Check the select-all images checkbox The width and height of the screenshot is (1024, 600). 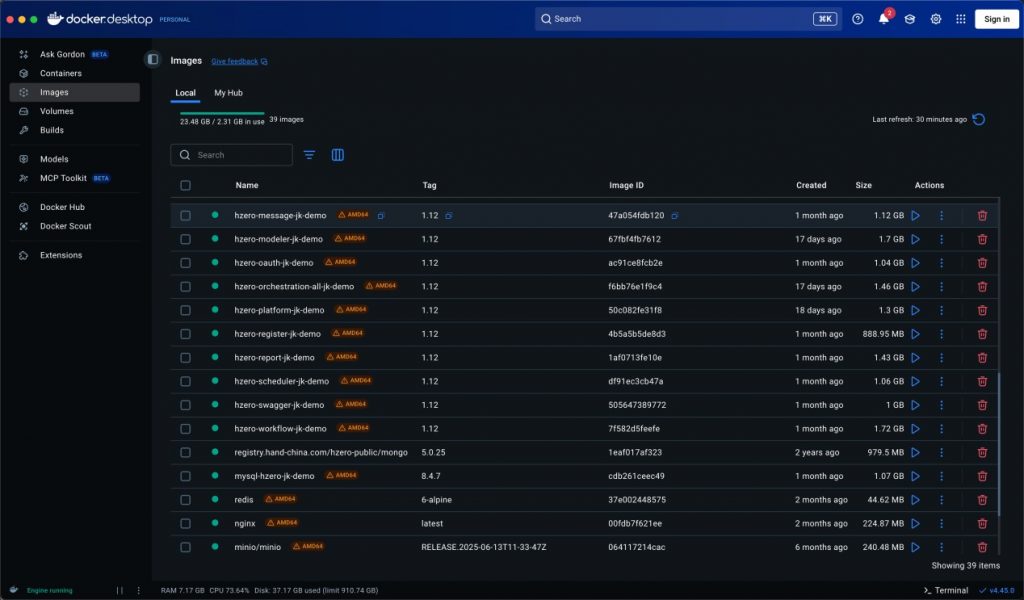click(185, 185)
